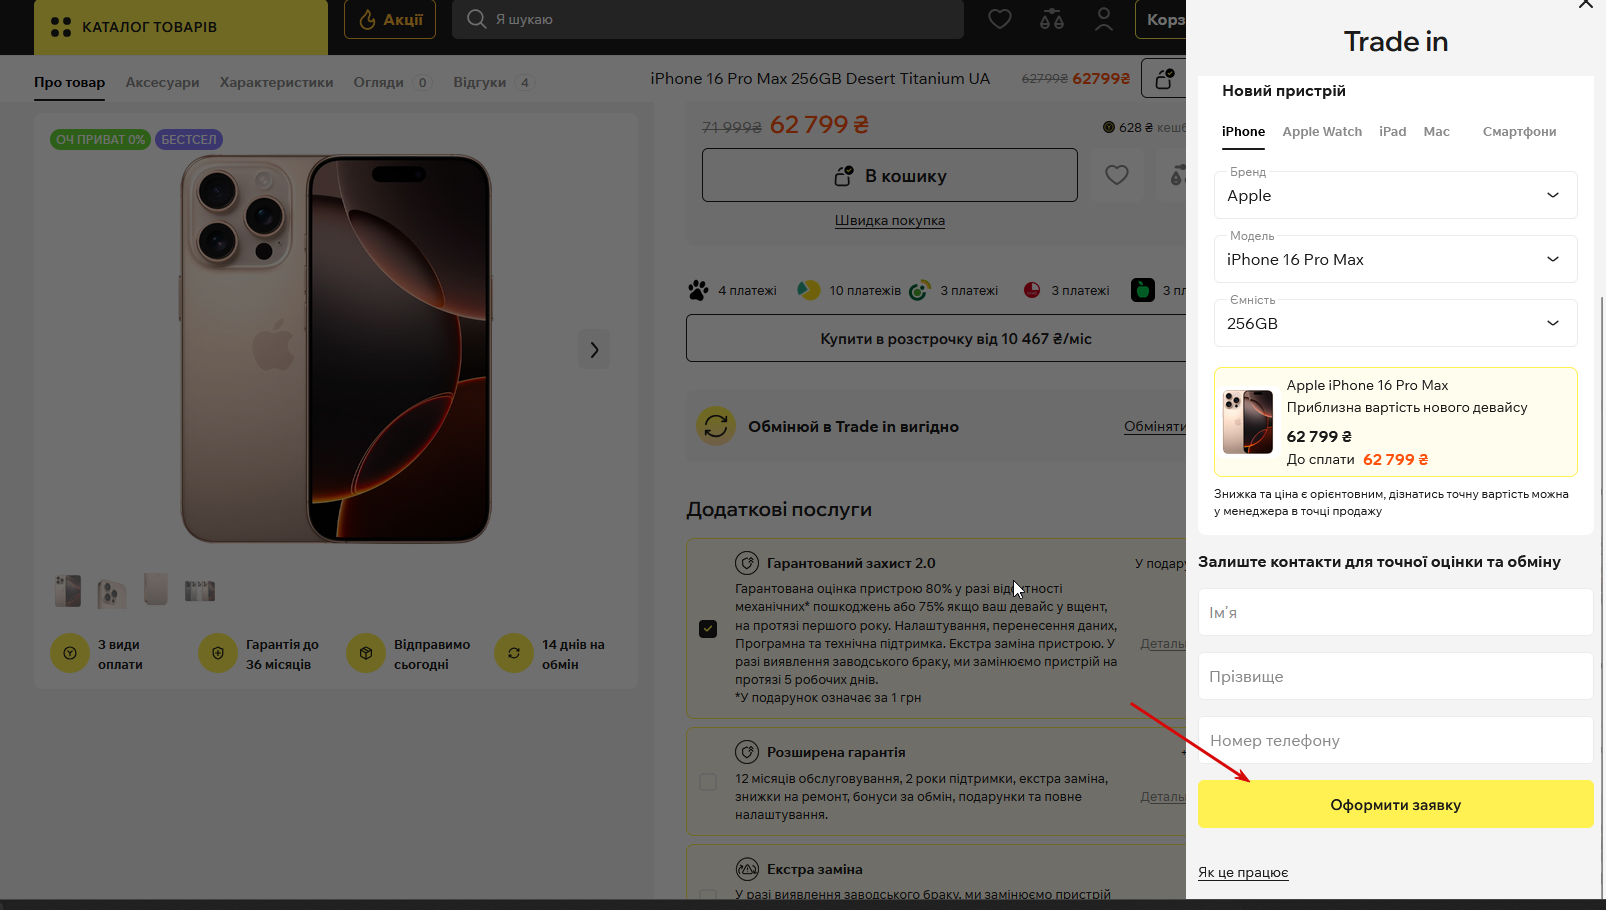The image size is (1606, 910).
Task: Open Деталі link for Гарантований захист 2.0
Action: 1163,644
